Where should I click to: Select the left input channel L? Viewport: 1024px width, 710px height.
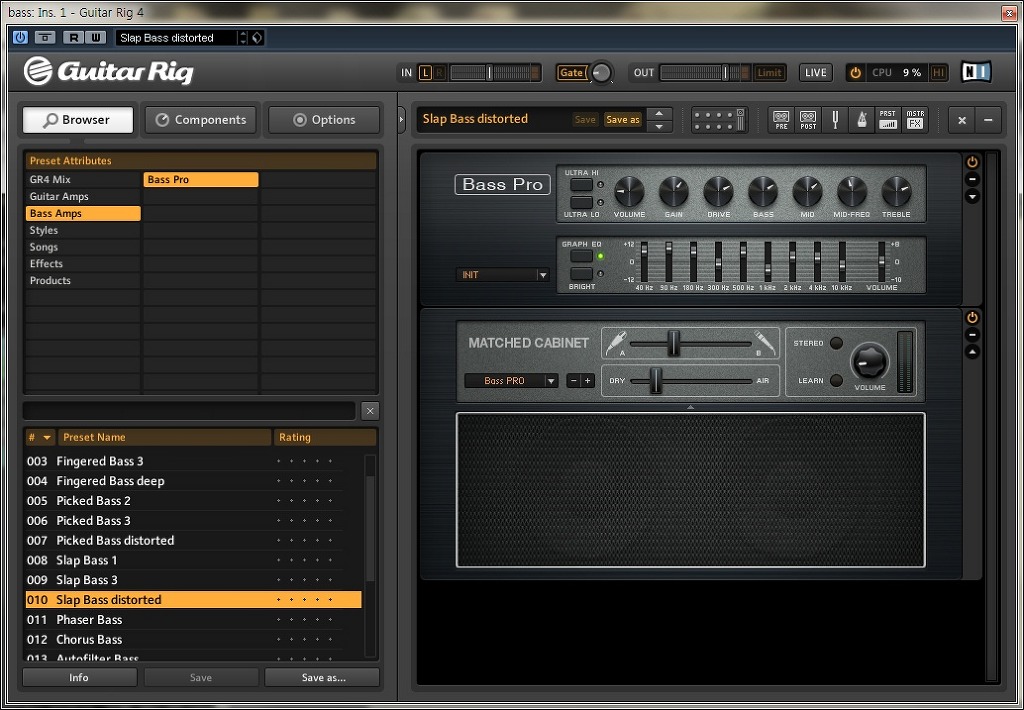click(x=425, y=73)
